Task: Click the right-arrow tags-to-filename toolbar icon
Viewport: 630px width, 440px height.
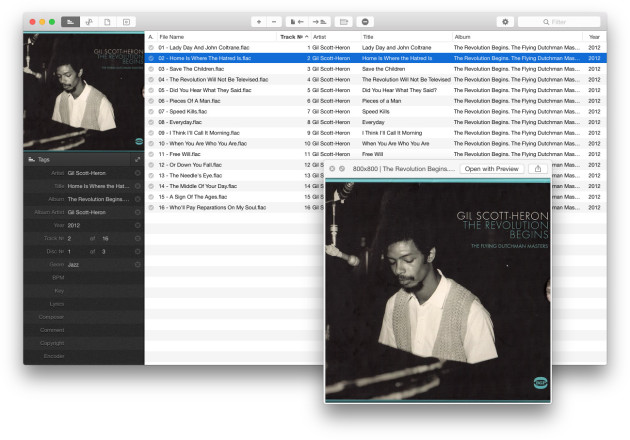Action: 319,21
